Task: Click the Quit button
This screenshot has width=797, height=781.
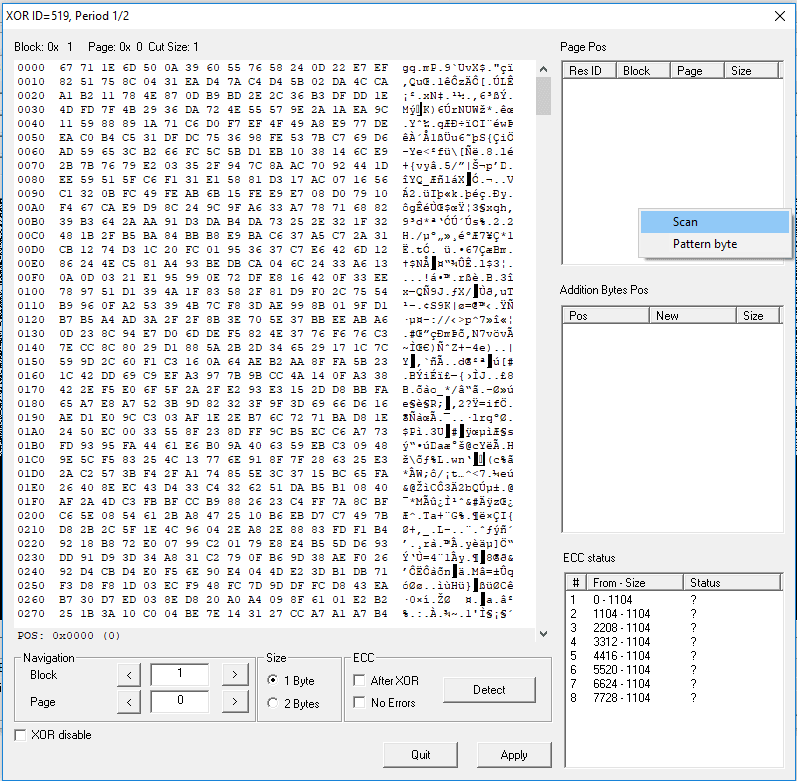Action: tap(420, 755)
